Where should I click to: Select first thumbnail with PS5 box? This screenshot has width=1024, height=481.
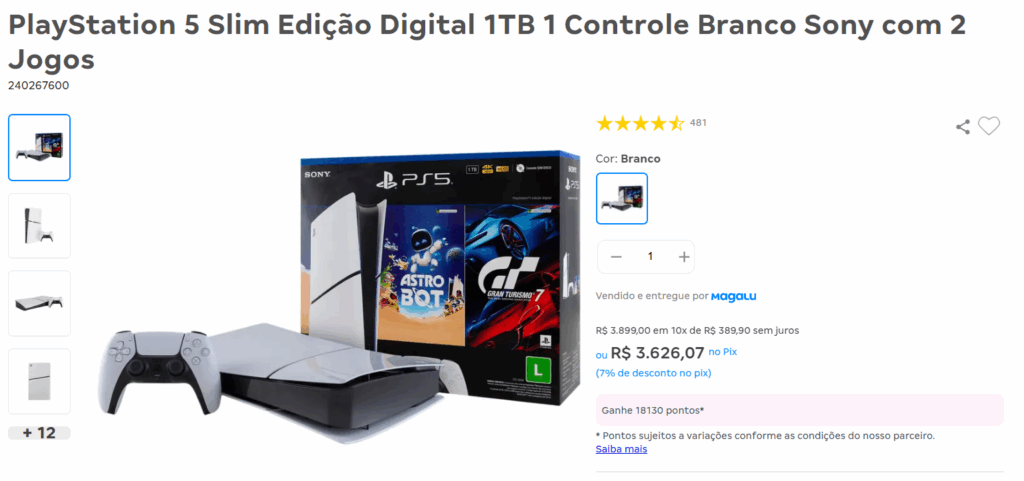(x=39, y=147)
